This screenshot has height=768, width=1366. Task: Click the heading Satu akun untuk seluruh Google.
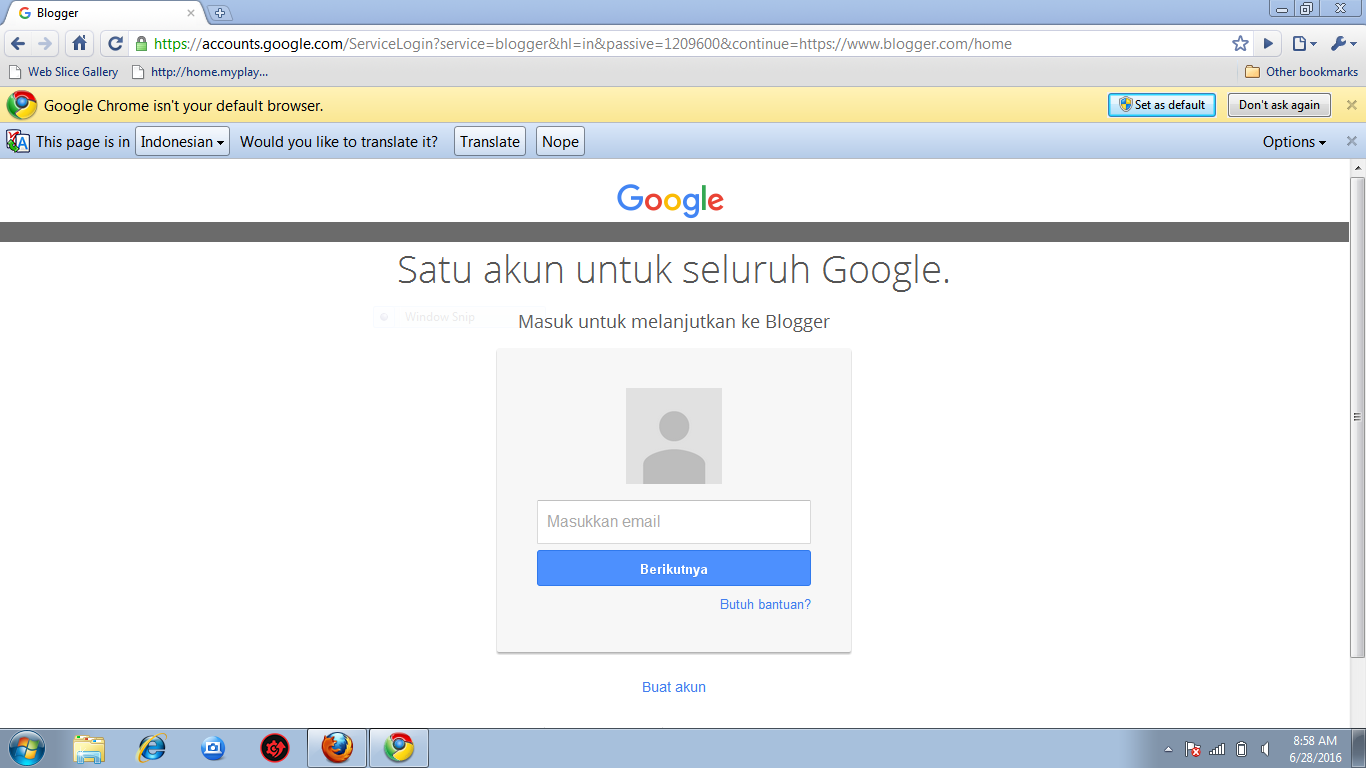tap(674, 270)
